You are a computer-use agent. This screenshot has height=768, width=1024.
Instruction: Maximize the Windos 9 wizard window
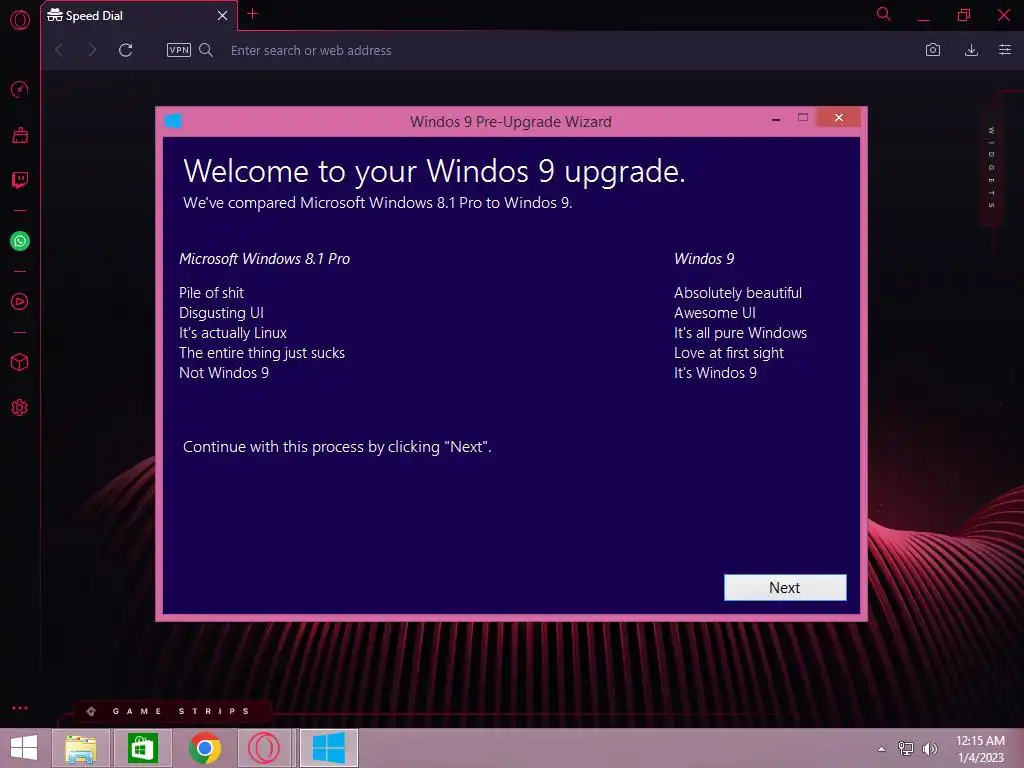(803, 118)
